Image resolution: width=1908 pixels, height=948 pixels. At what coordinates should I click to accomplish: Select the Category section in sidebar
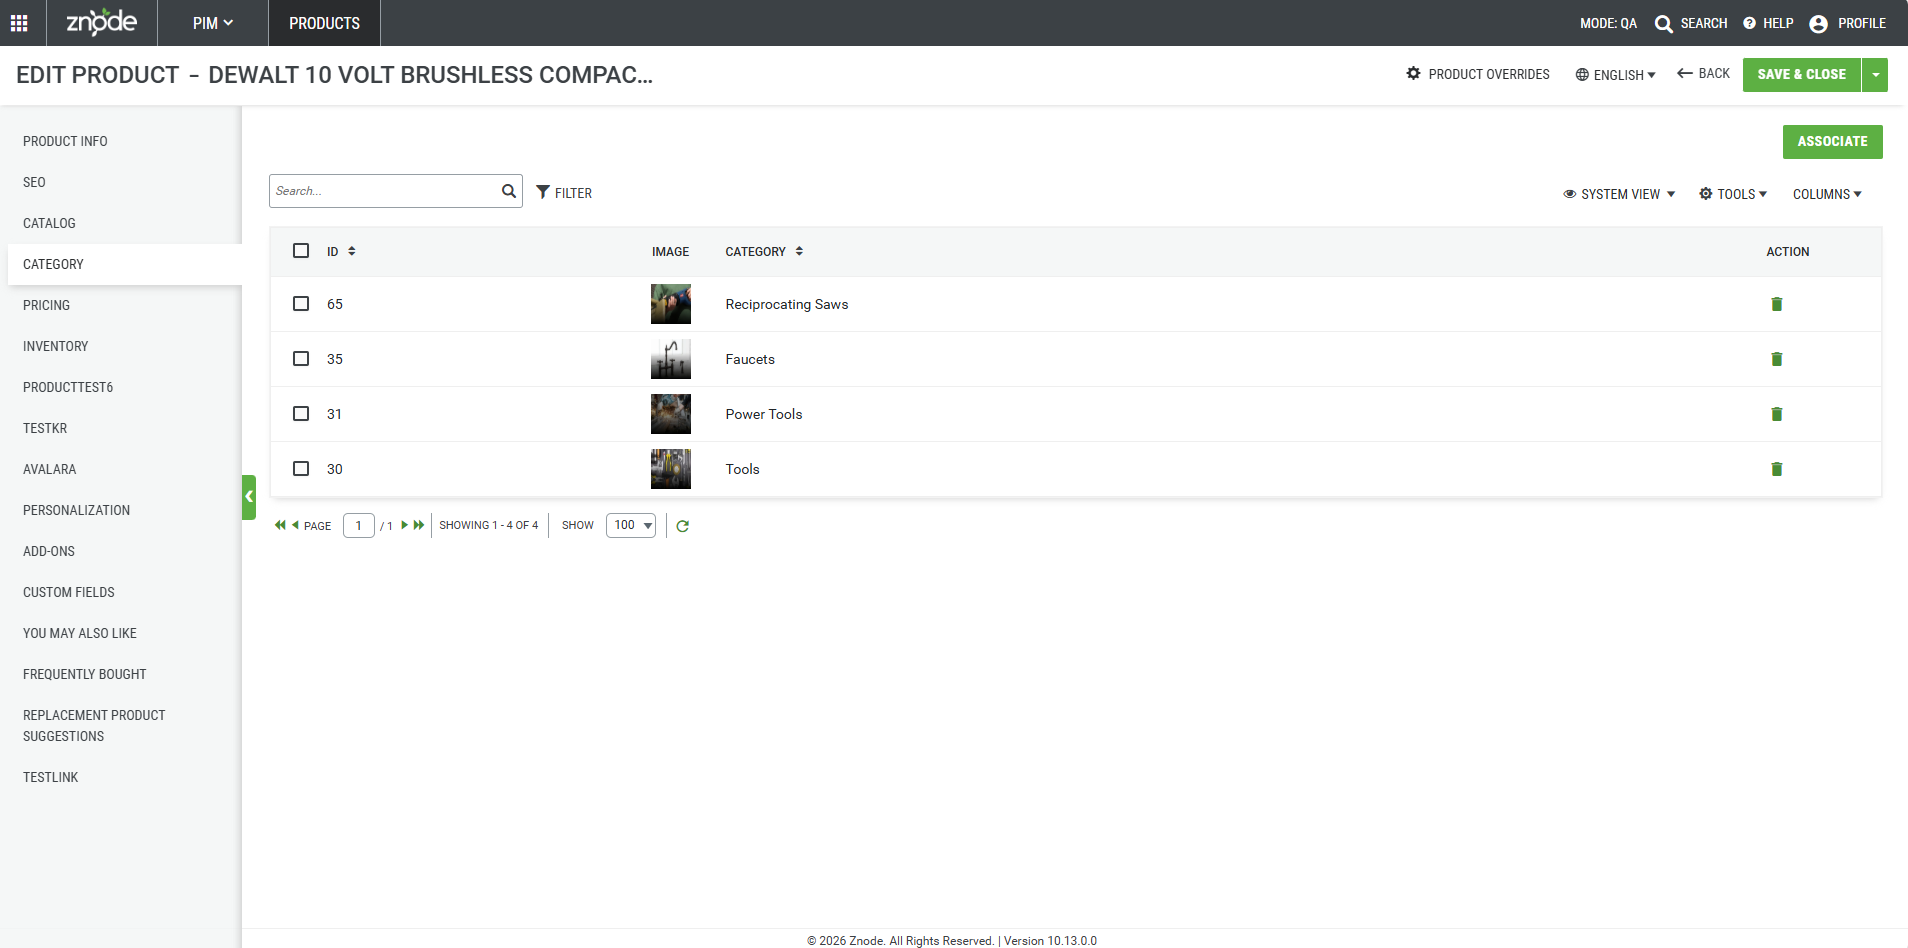(125, 264)
